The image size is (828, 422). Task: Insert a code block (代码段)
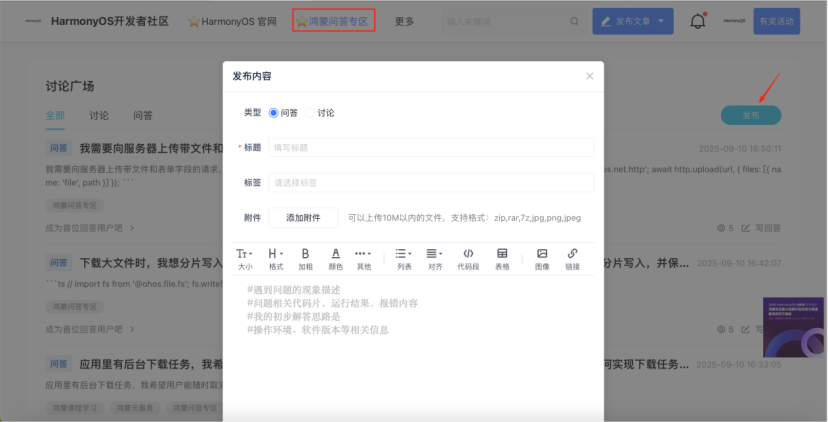468,259
